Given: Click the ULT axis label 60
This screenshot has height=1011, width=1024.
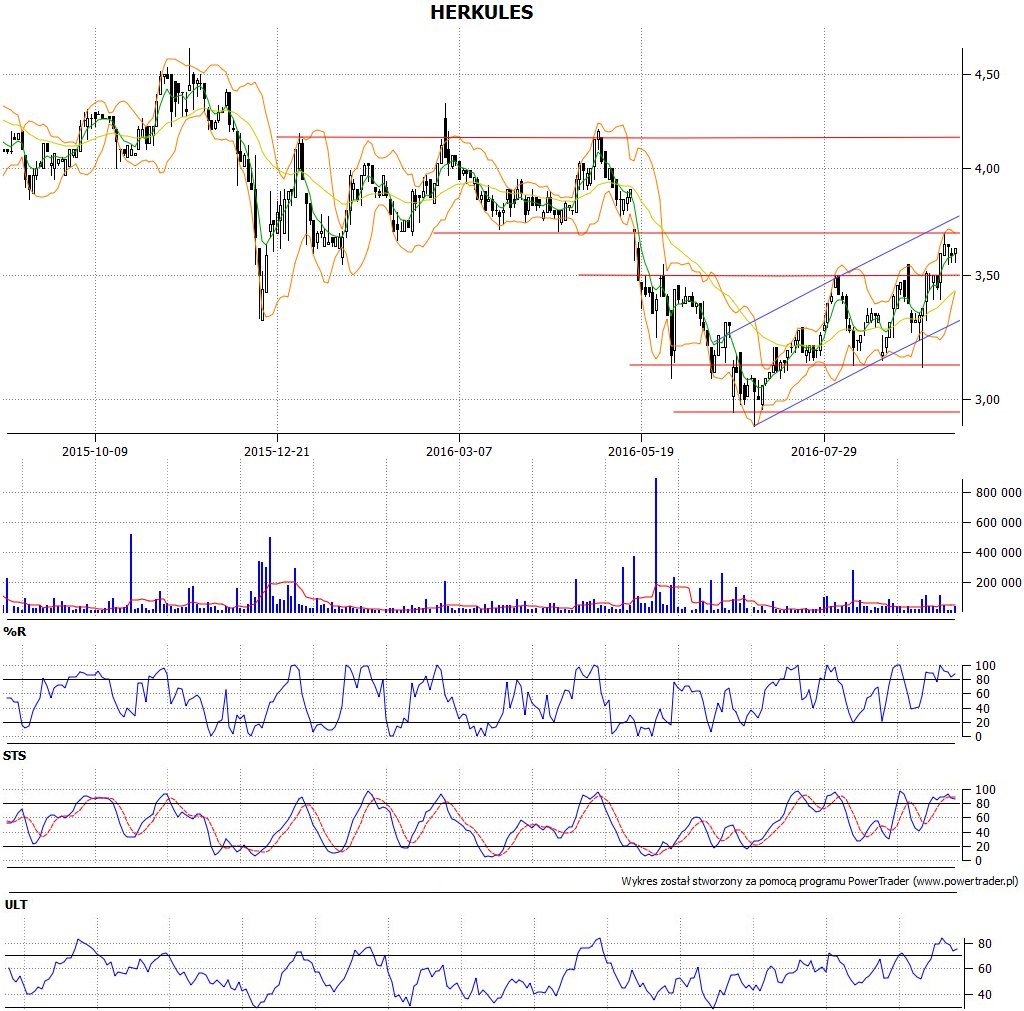Looking at the screenshot, I should (x=984, y=969).
